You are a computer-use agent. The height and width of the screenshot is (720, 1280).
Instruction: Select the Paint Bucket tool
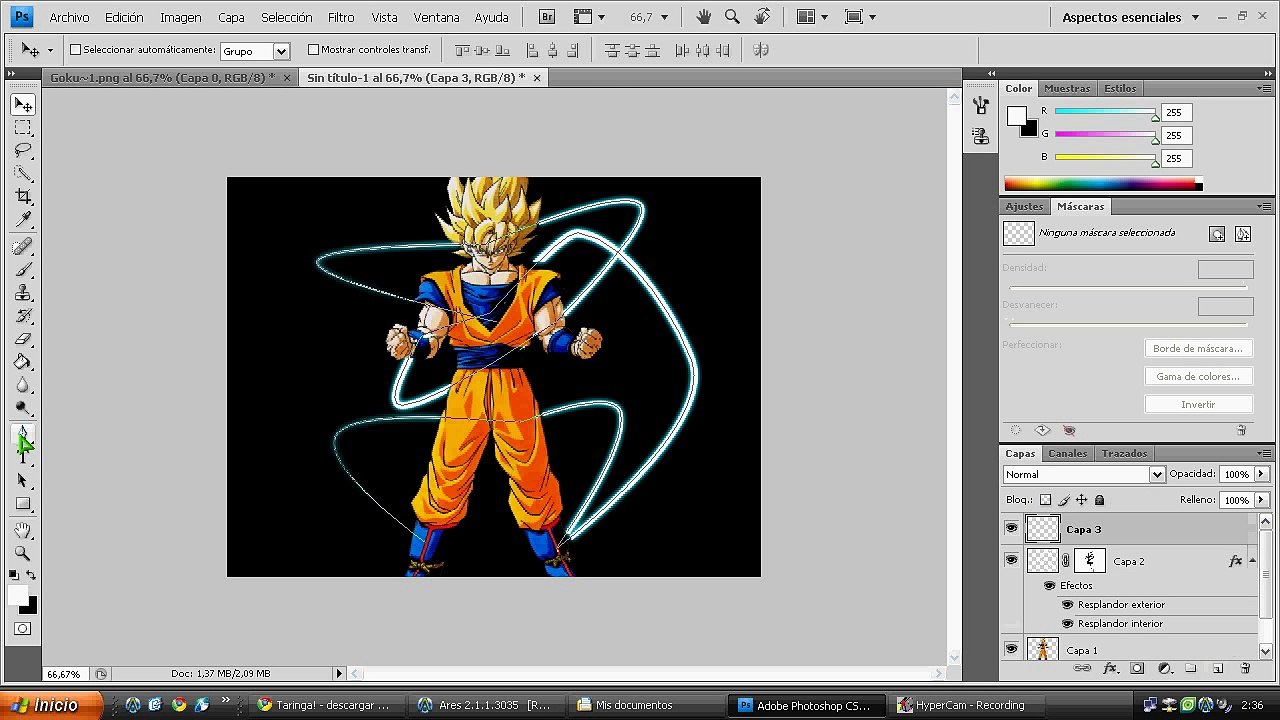click(23, 362)
